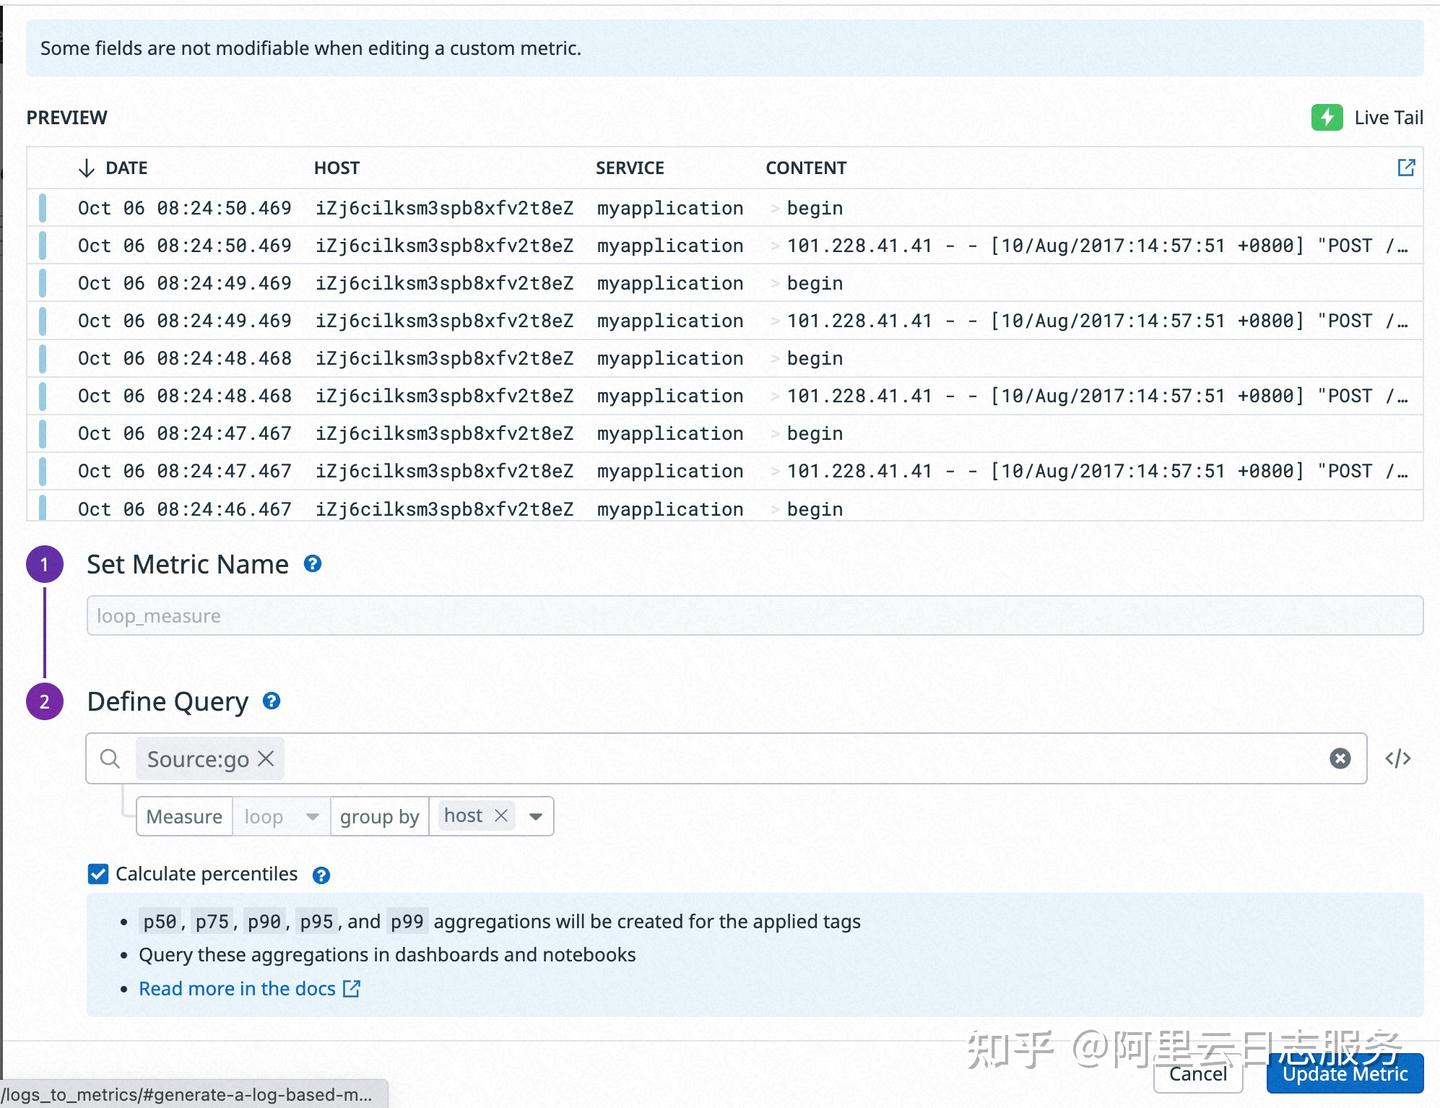Disable the Calculate percentiles option
Viewport: 1440px width, 1108px height.
[x=97, y=873]
